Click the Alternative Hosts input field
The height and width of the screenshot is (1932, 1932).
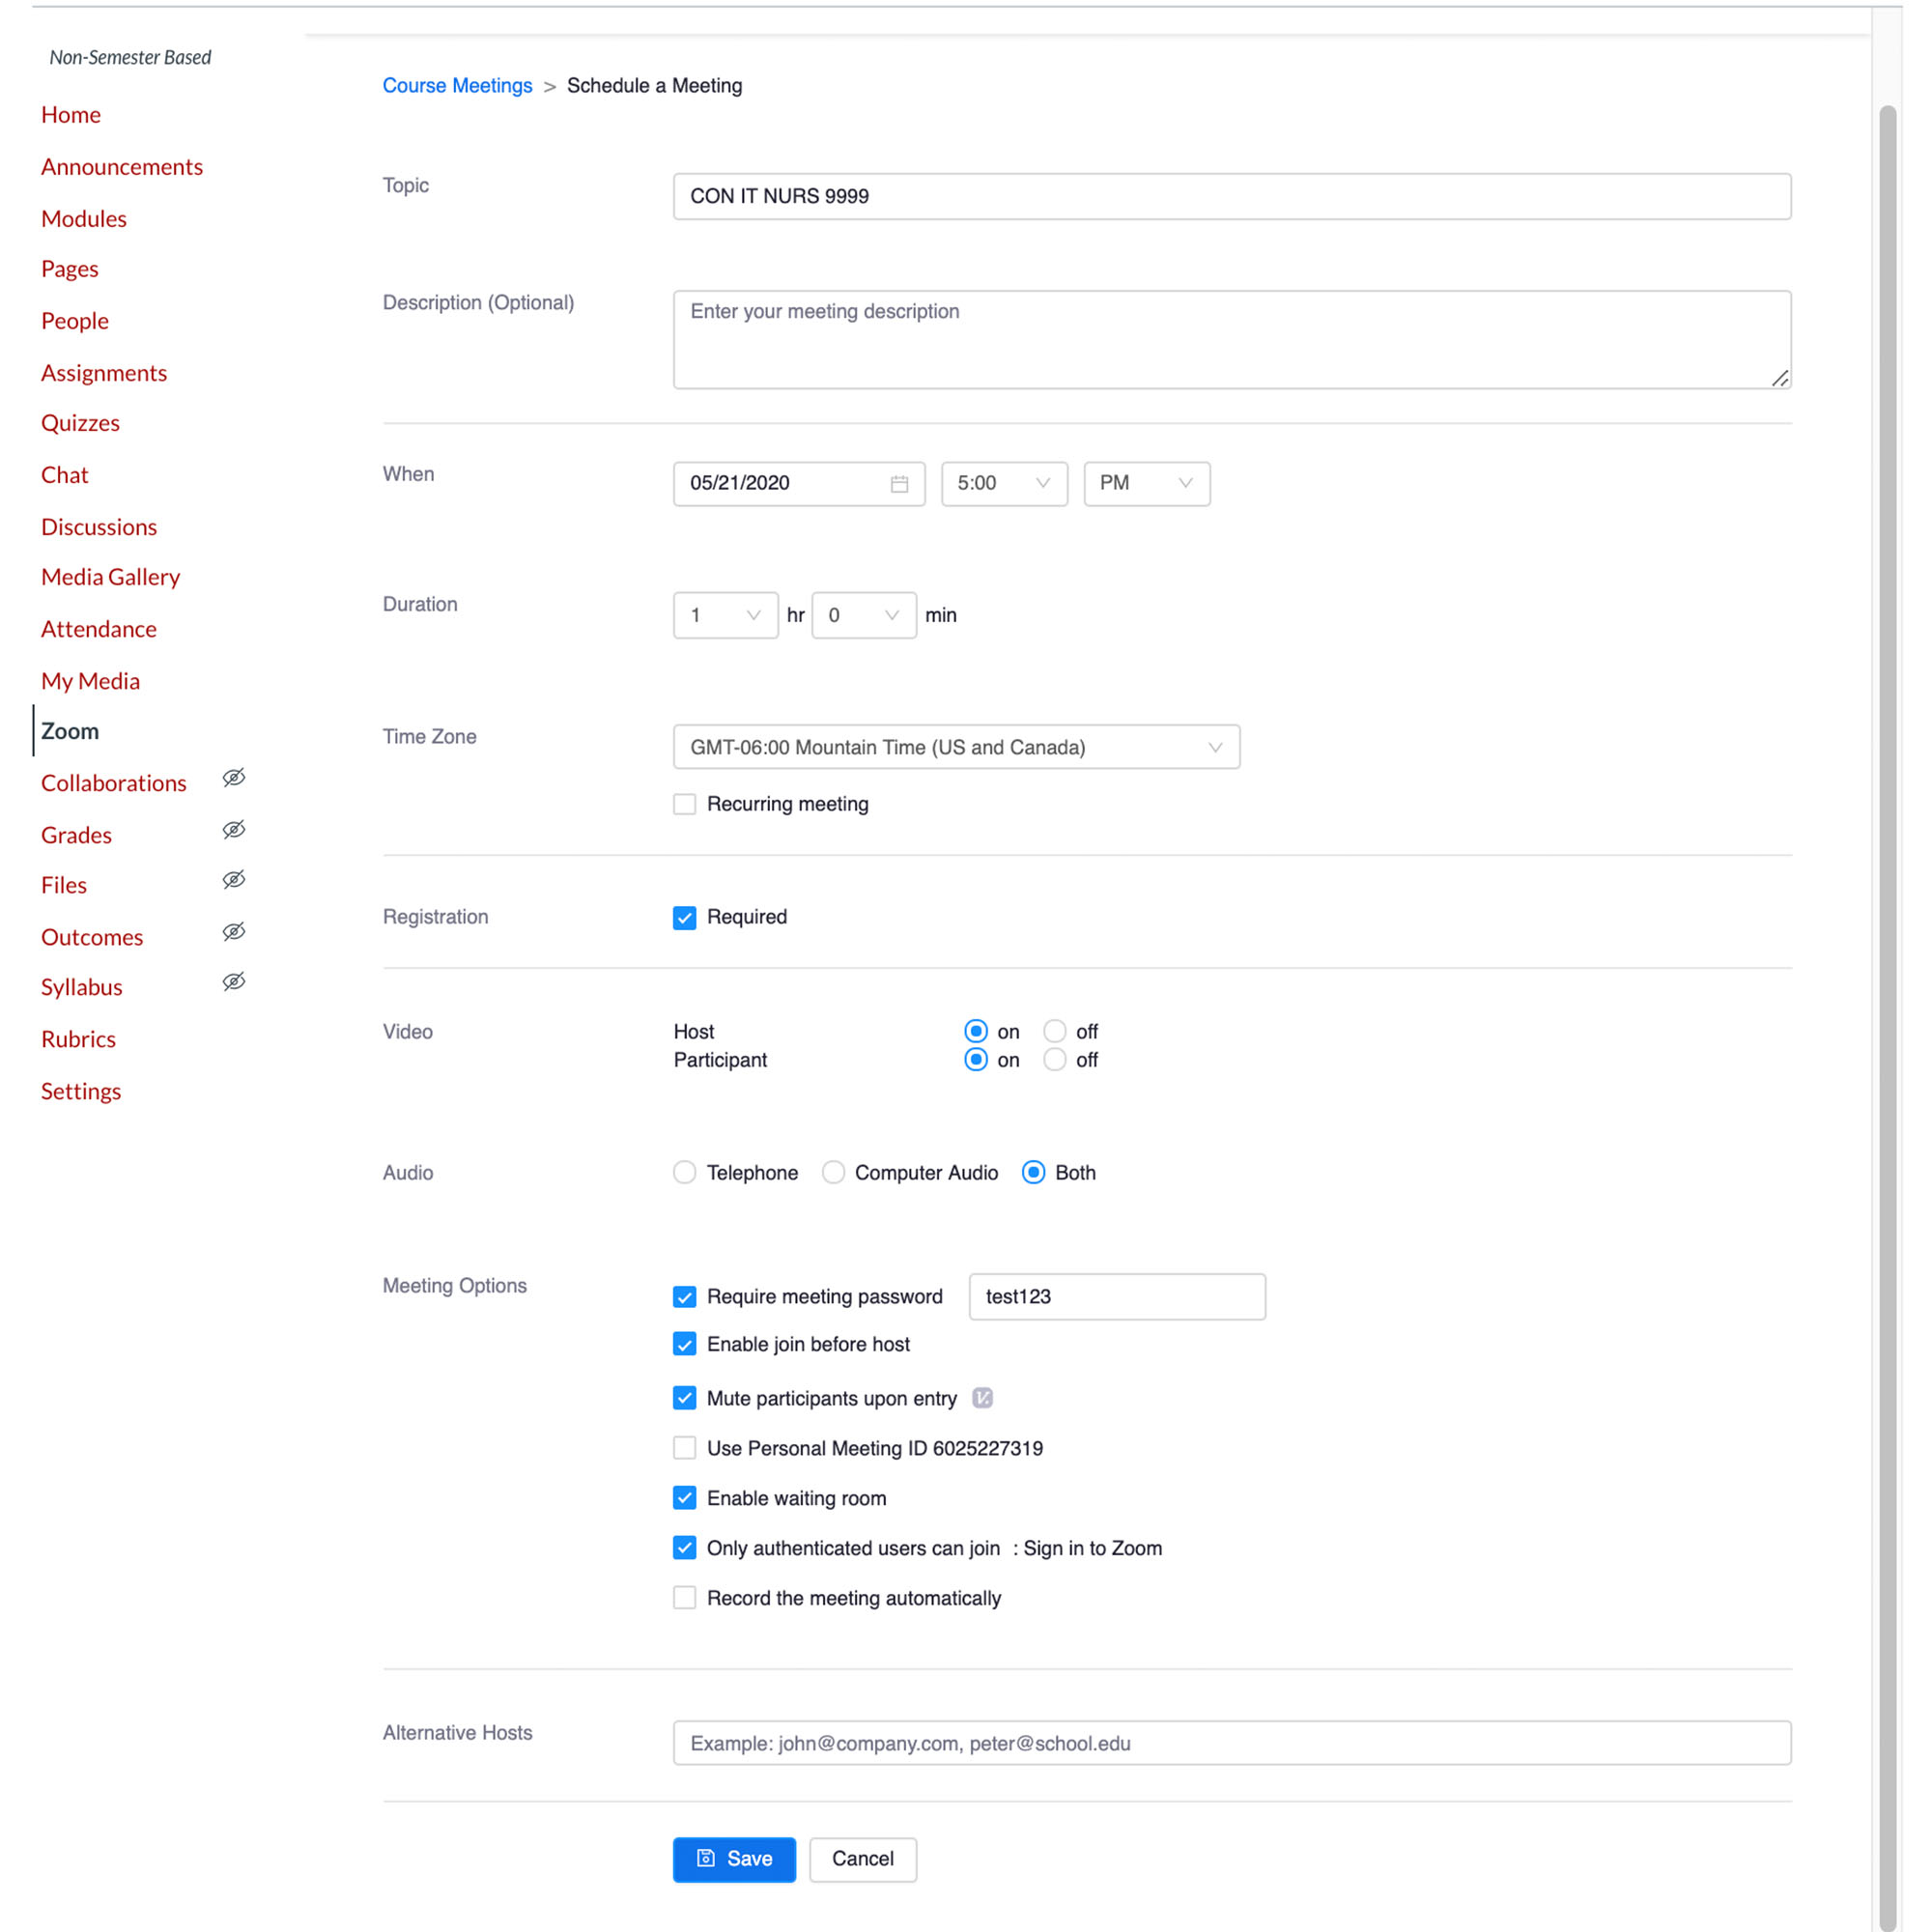[x=1231, y=1743]
